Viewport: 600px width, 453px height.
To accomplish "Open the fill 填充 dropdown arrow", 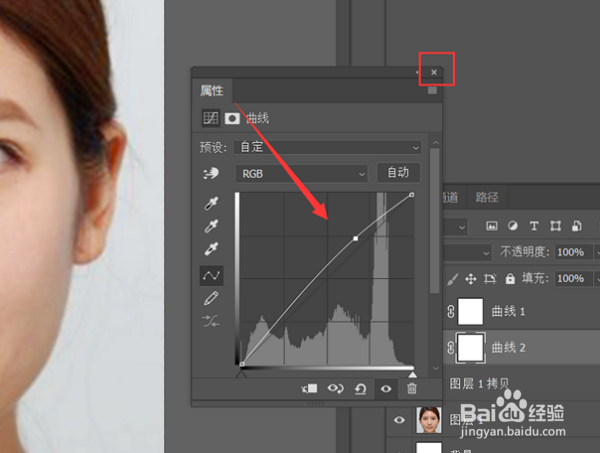I will tap(597, 279).
